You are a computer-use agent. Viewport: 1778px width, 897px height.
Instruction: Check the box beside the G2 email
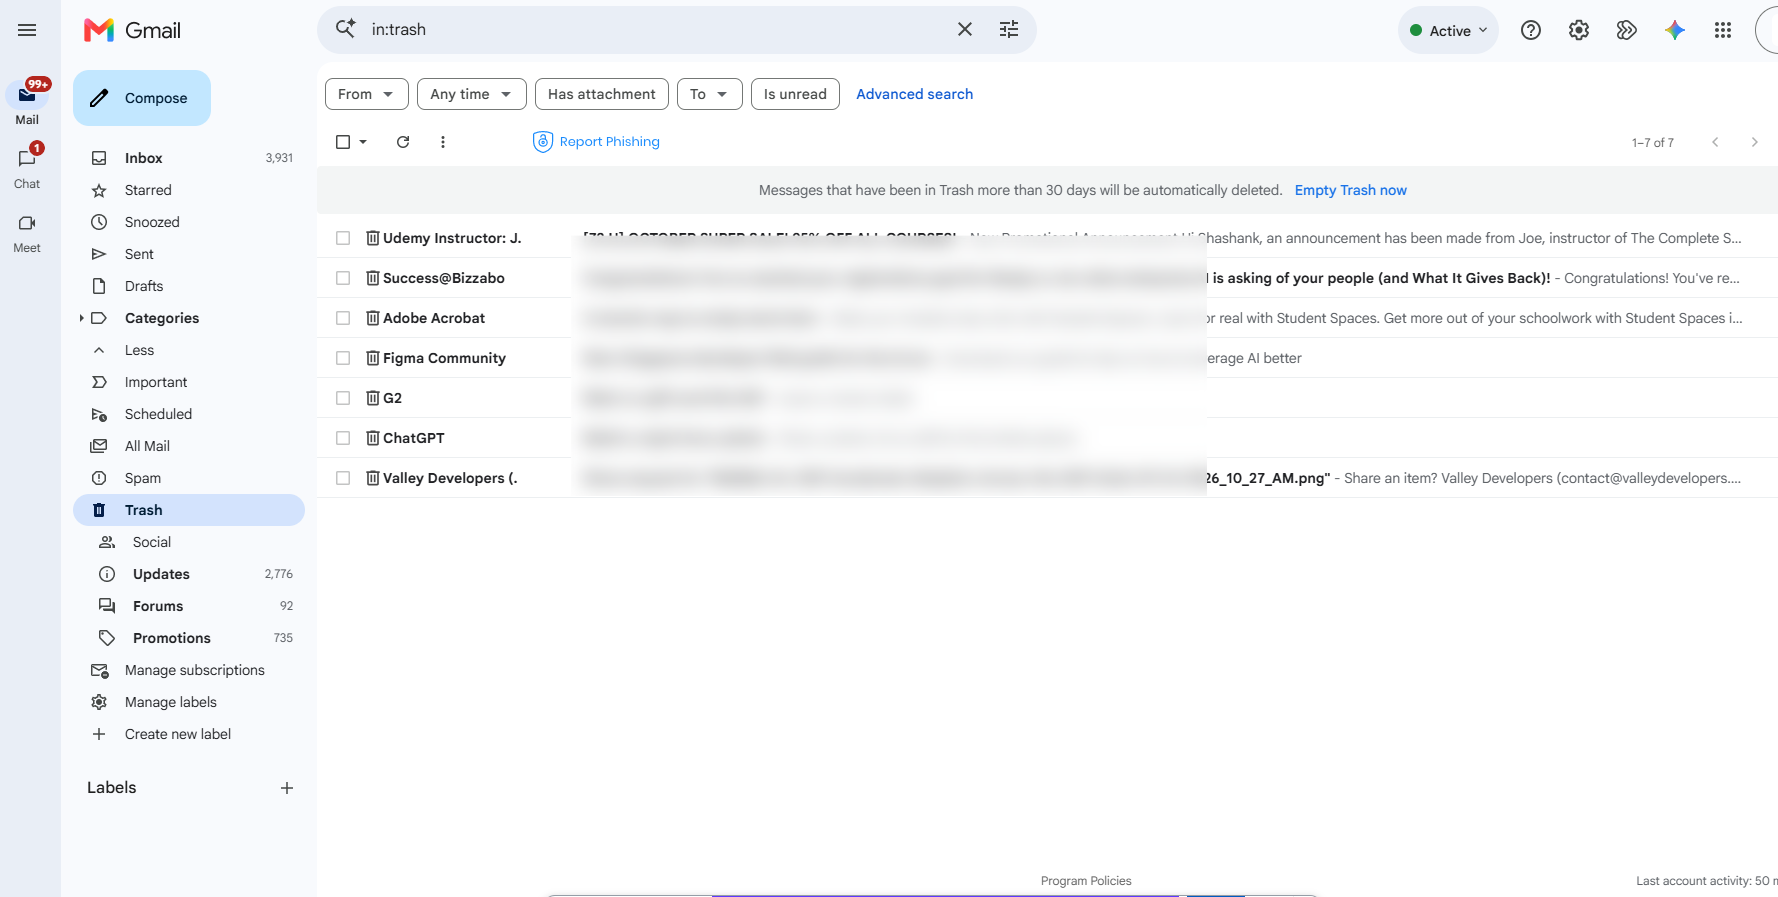coord(343,398)
